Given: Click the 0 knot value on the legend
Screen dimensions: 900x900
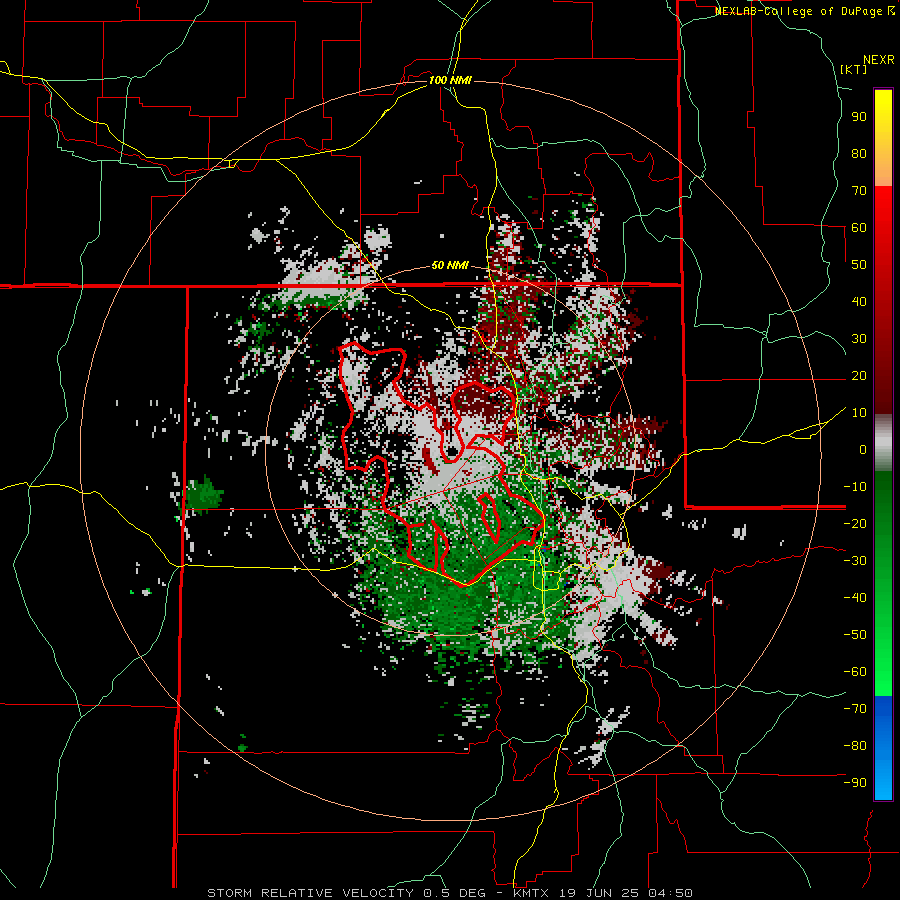Looking at the screenshot, I should [x=863, y=449].
